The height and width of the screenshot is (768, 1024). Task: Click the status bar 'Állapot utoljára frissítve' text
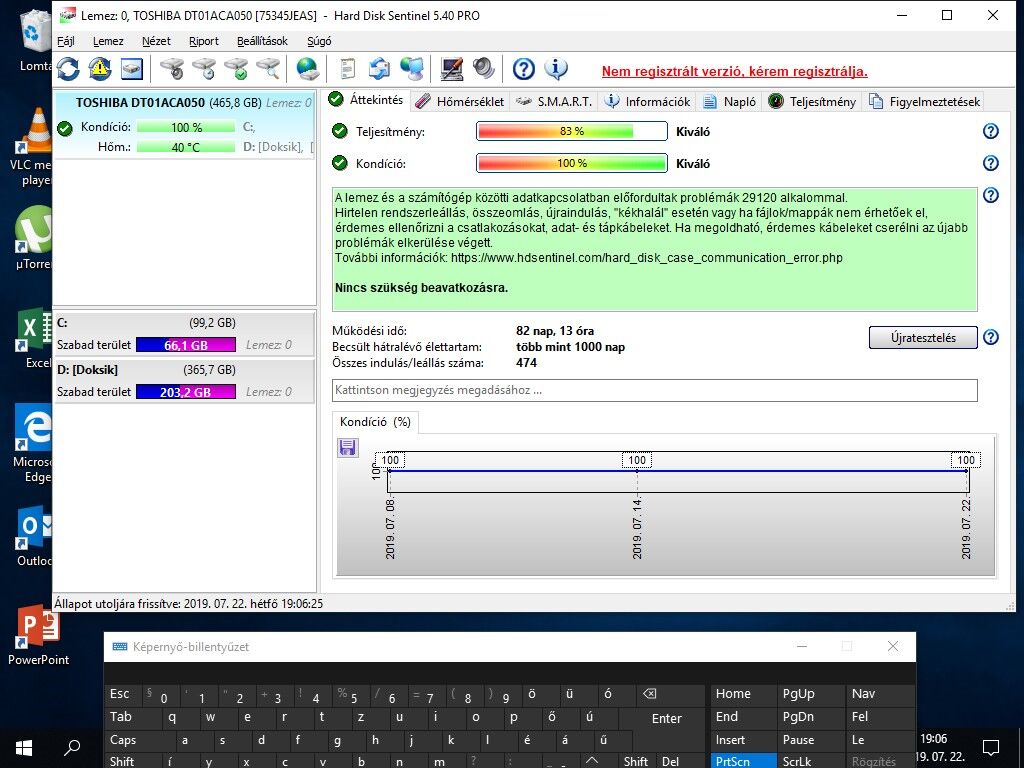coord(188,603)
